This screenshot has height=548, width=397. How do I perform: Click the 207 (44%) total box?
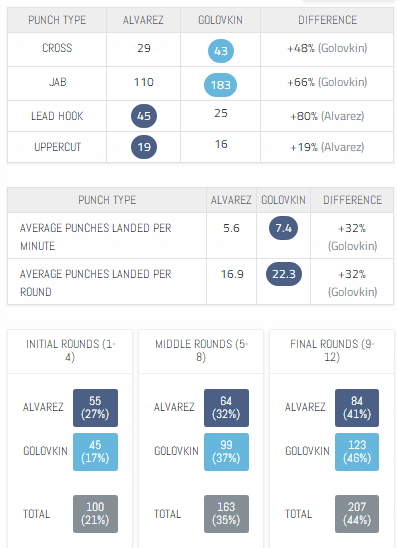click(357, 514)
